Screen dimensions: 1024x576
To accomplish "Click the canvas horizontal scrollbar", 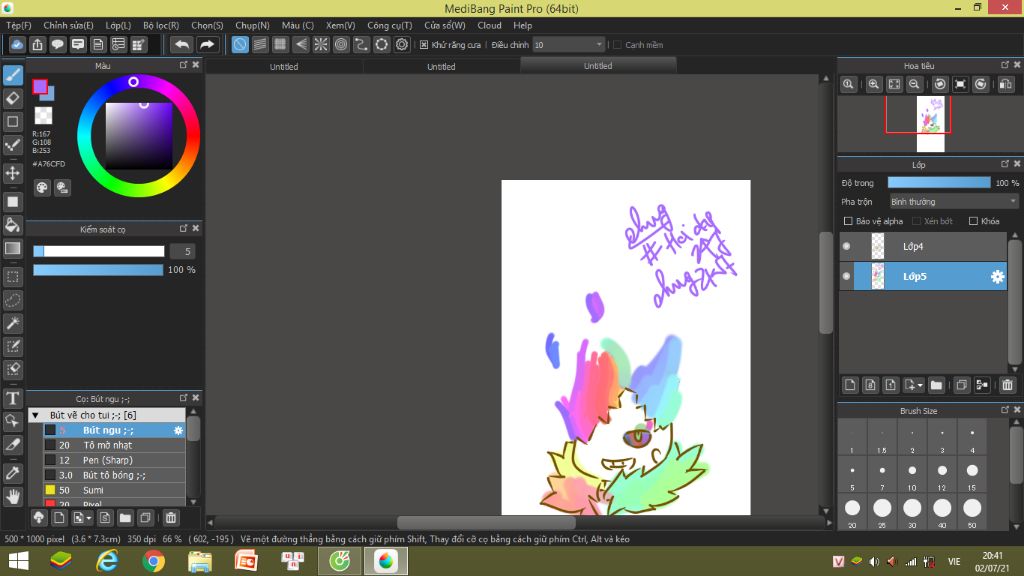I will [486, 522].
